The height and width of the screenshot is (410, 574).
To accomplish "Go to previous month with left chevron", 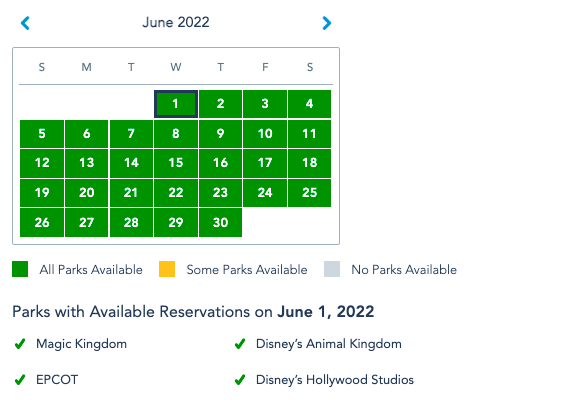I will point(25,23).
